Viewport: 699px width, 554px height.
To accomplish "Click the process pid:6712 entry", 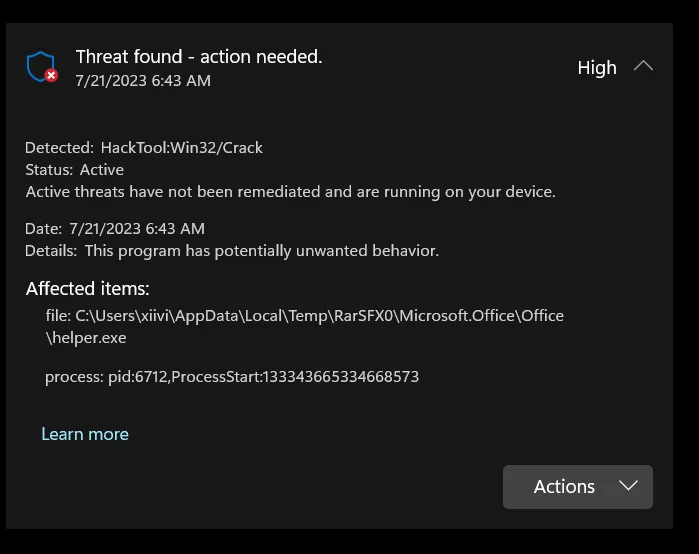I will click(232, 377).
